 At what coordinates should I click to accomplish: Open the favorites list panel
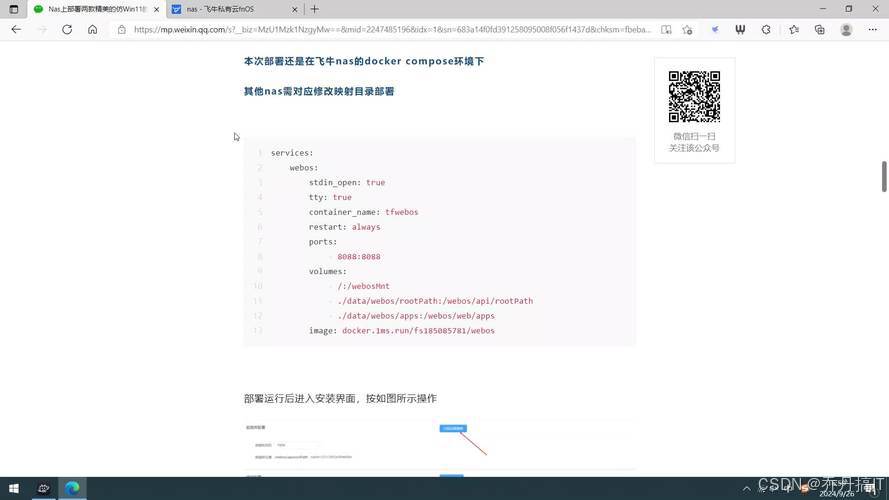(794, 29)
